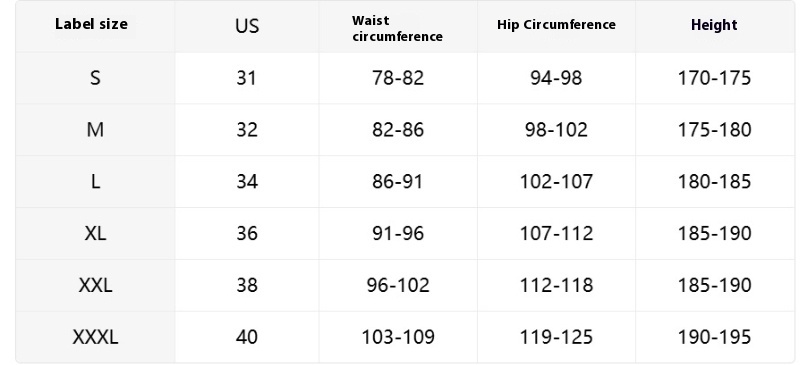This screenshot has height=365, width=805.
Task: Click the waist value 103-109
Action: pos(398,337)
